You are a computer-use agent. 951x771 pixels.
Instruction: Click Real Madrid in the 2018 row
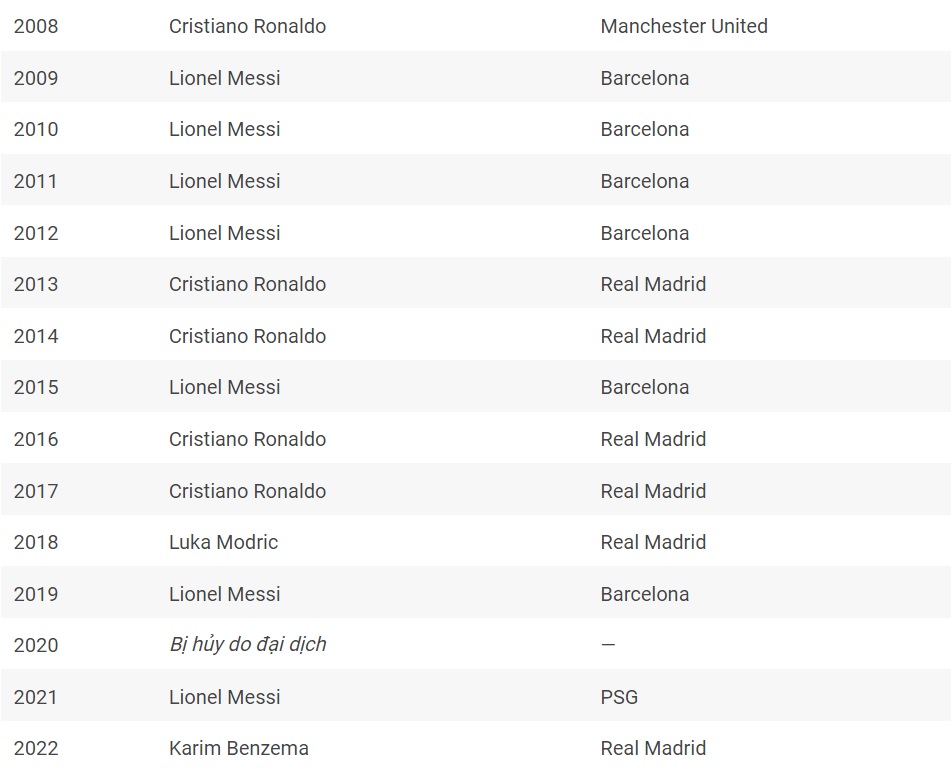pyautogui.click(x=653, y=542)
